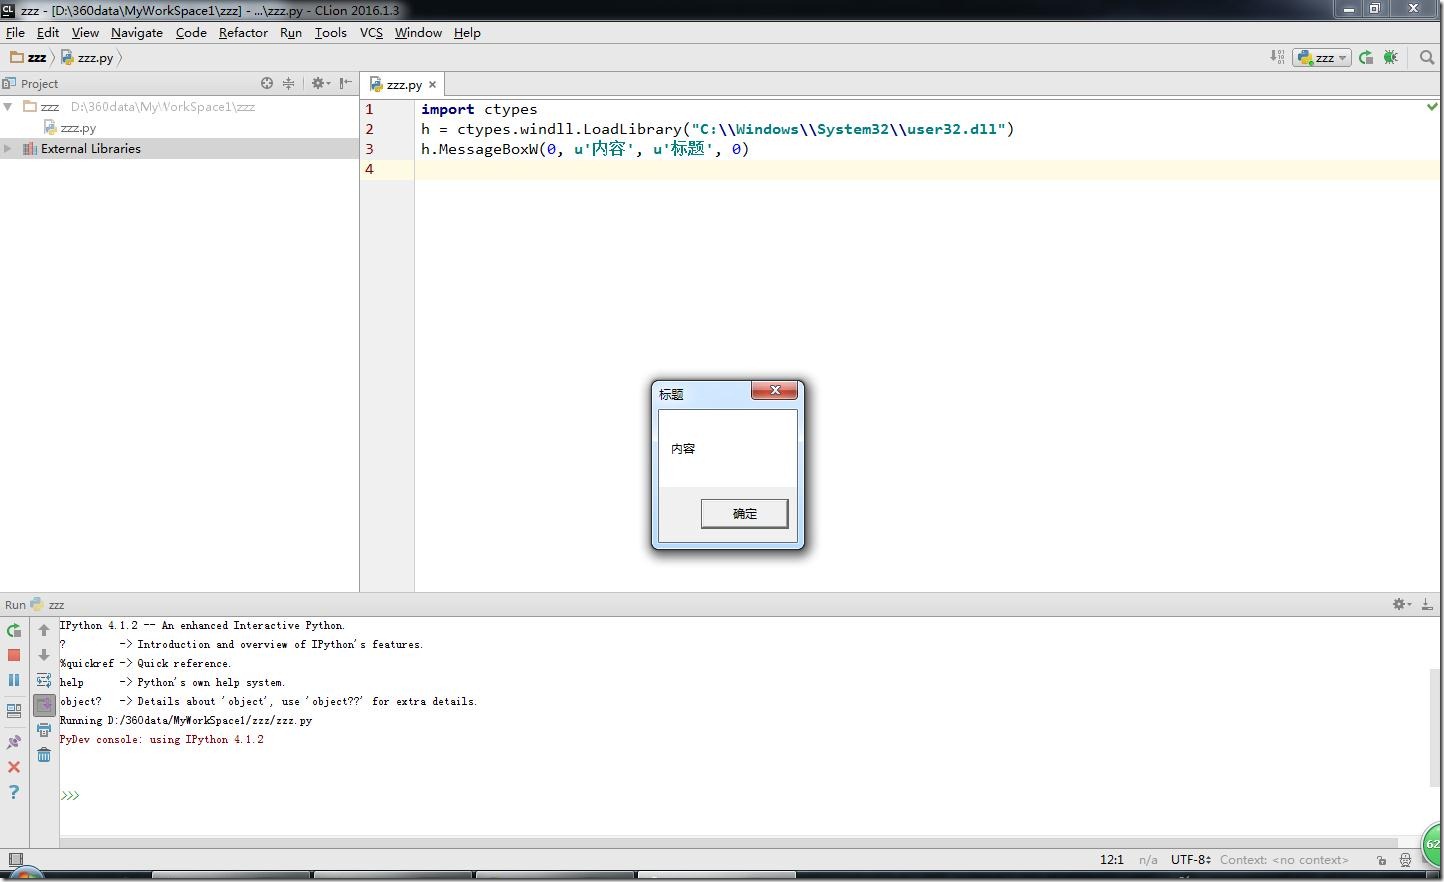Confirm the message box with 确定

pyautogui.click(x=744, y=513)
